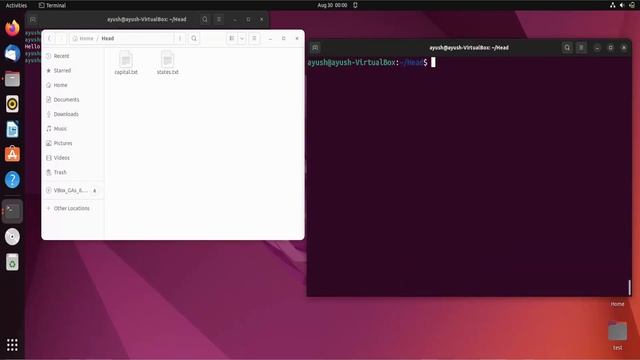Click scrollbar in front terminal window
This screenshot has height=360, width=640.
pyautogui.click(x=629, y=287)
